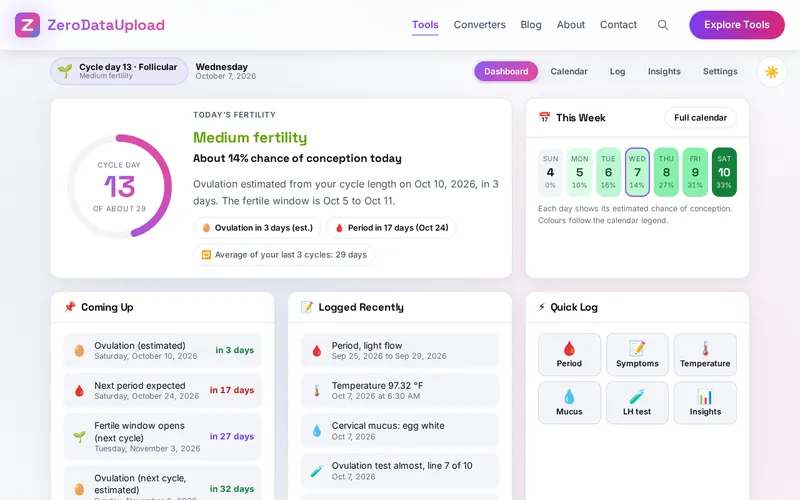Viewport: 800px width, 500px height.
Task: Click the LH test quick log label
Action: (637, 412)
